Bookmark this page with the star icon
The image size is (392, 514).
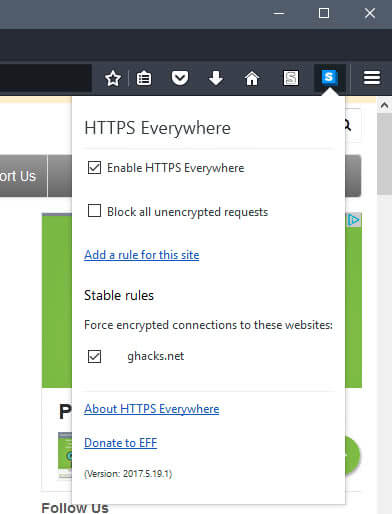[113, 79]
